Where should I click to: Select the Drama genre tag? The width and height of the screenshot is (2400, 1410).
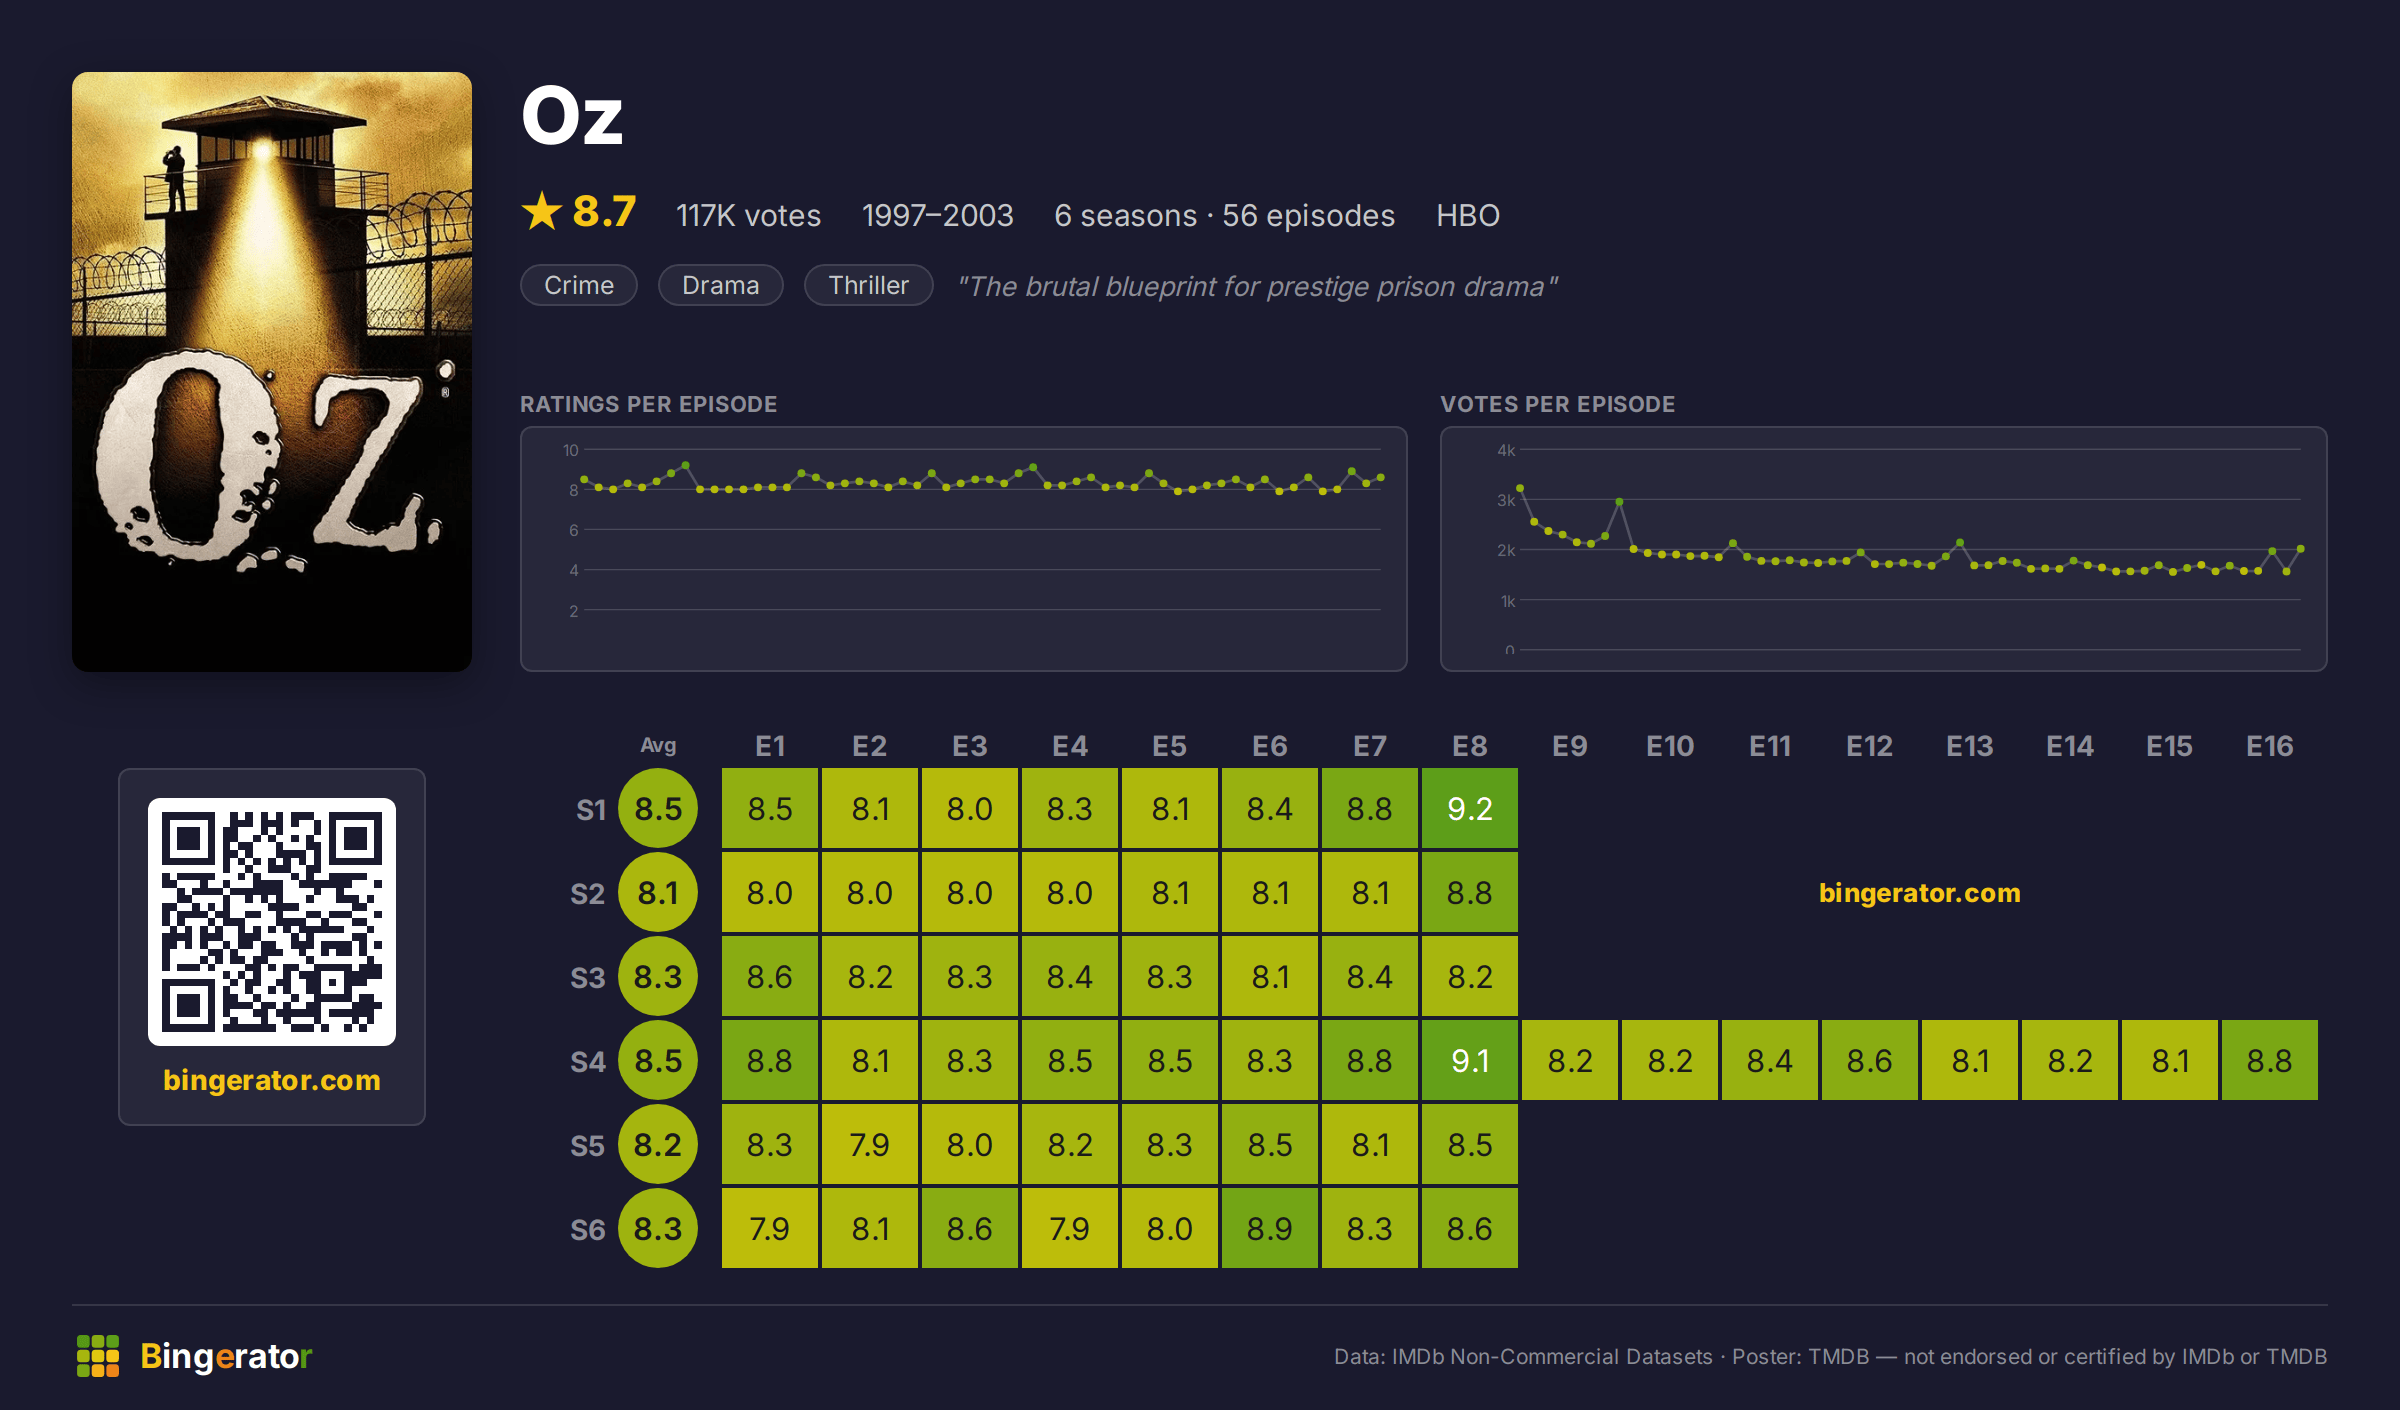tap(720, 285)
